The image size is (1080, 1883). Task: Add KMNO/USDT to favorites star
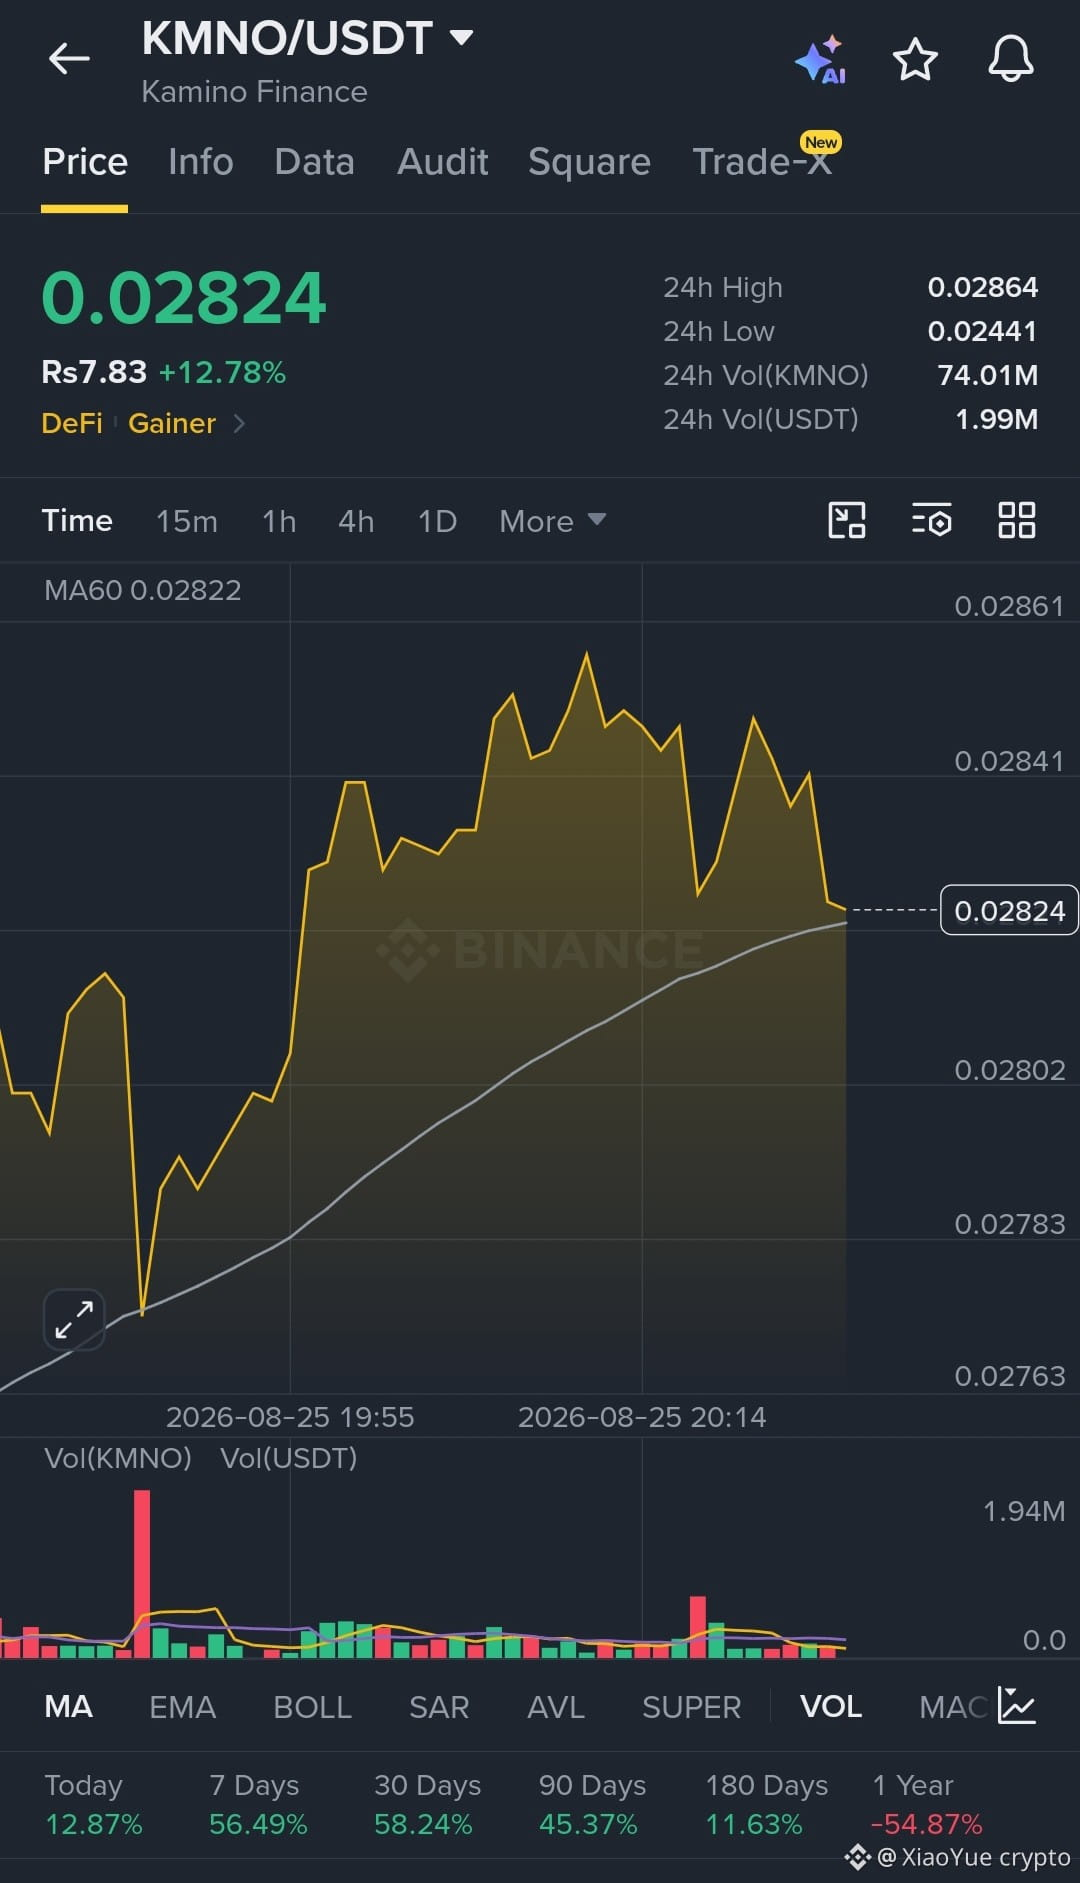point(915,60)
